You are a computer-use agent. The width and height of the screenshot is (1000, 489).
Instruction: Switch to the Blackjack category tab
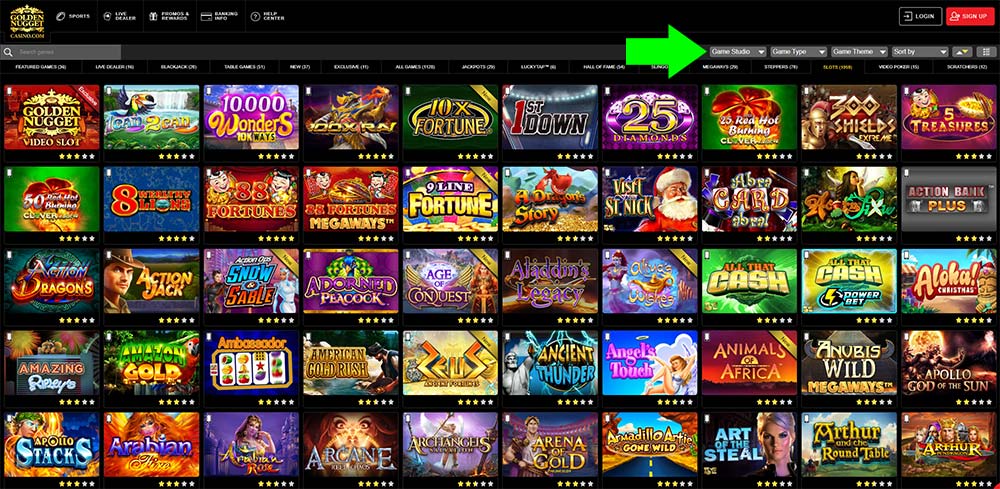click(179, 67)
